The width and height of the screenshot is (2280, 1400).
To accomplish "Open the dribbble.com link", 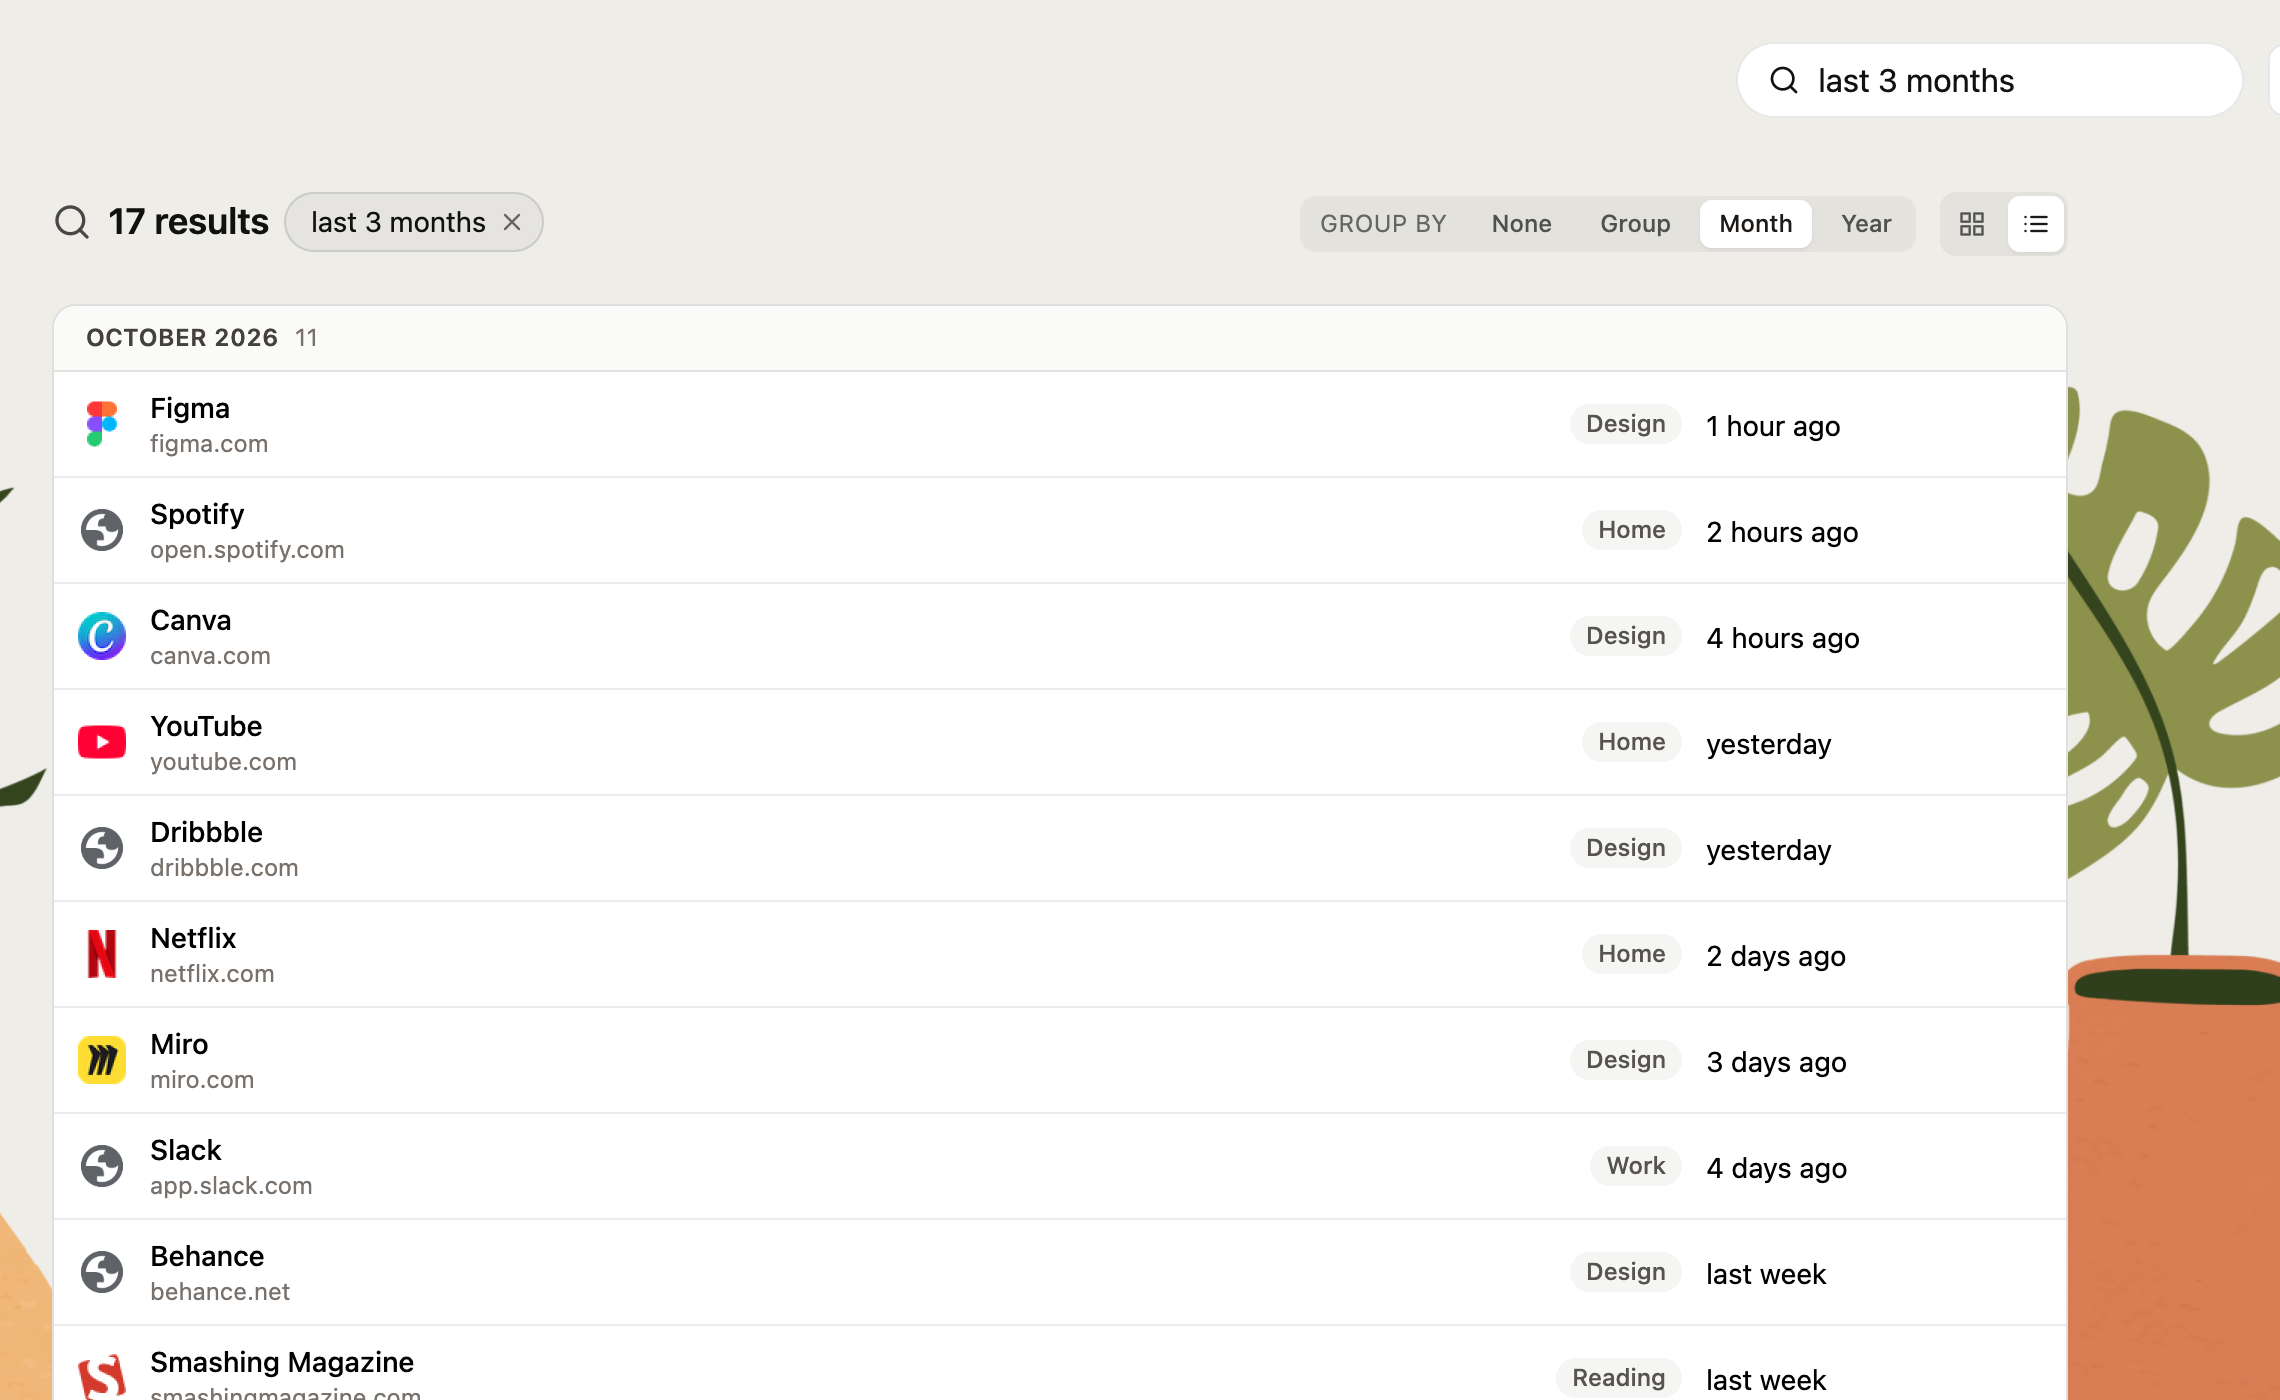I will tap(224, 868).
